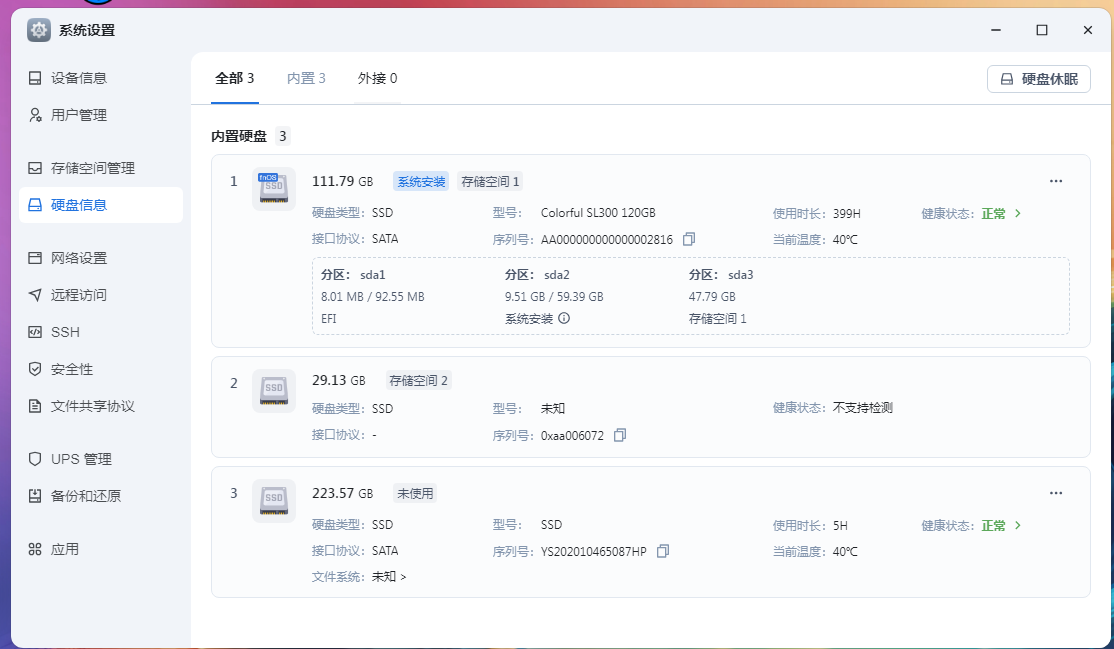1114x649 pixels.
Task: Click the 系统安装 tag on disk 1
Action: click(x=421, y=182)
